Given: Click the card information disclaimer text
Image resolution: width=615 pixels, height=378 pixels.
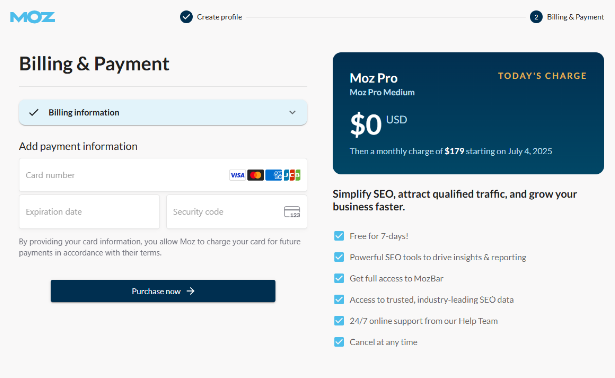Looking at the screenshot, I should 160,247.
